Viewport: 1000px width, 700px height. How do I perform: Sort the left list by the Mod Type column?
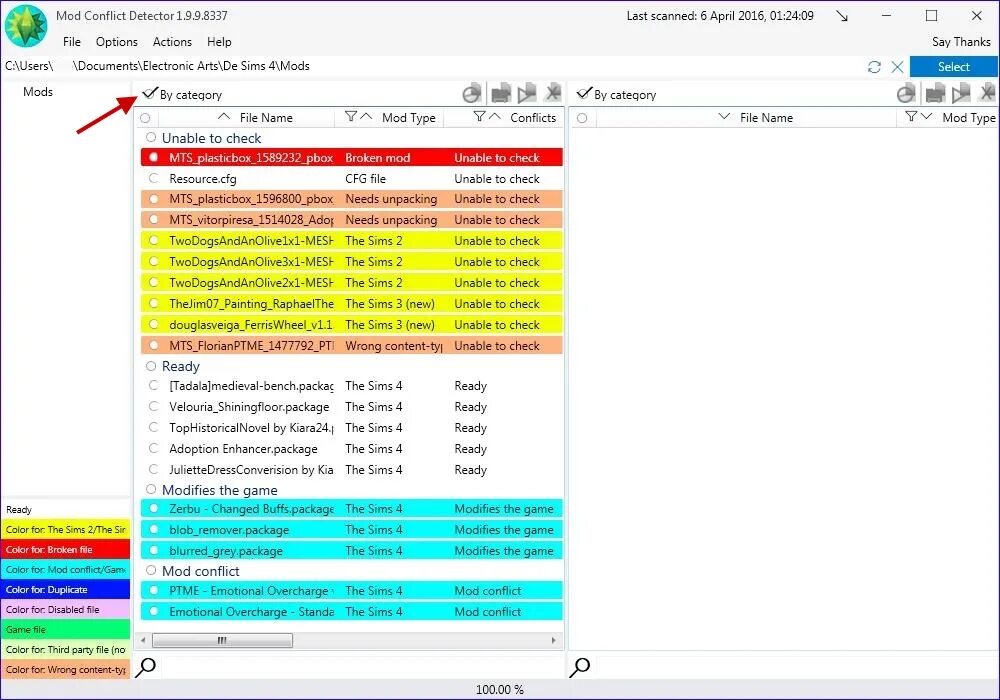(409, 117)
